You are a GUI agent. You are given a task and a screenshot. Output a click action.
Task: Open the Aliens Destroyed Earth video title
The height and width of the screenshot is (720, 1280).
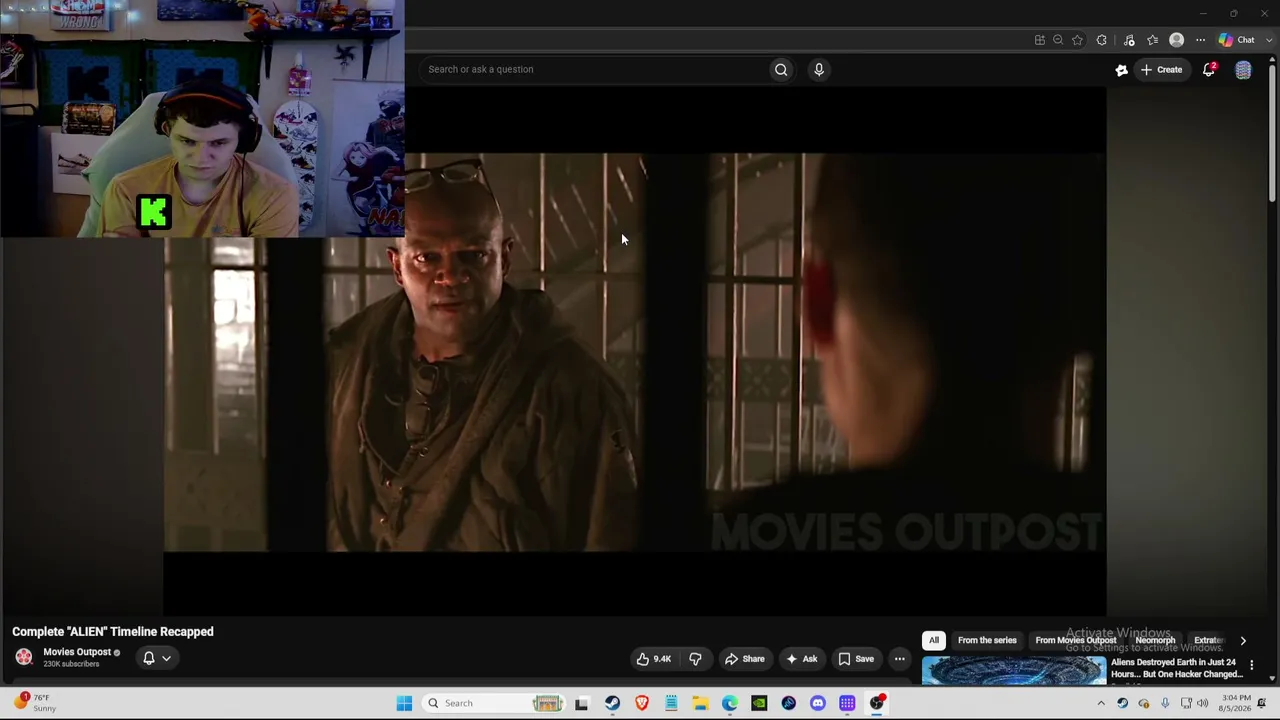point(1176,668)
